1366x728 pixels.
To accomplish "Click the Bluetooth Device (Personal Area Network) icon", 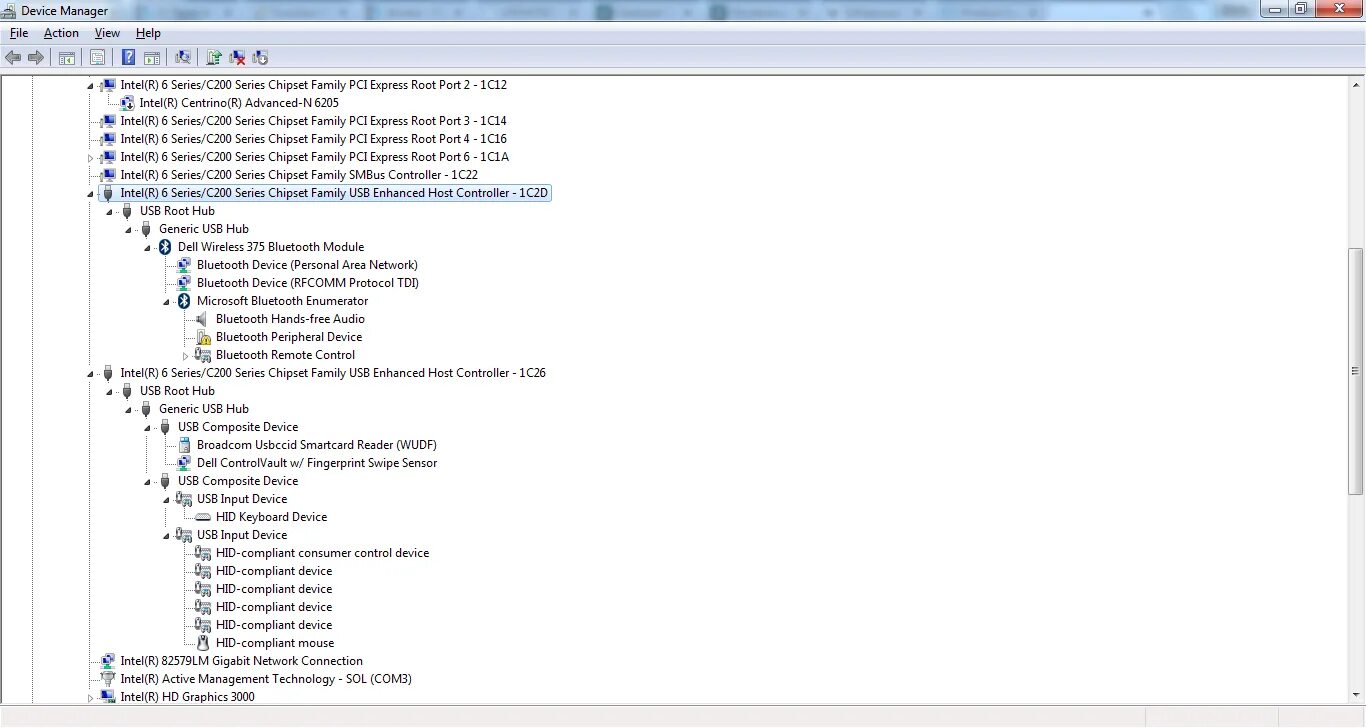I will tap(184, 265).
